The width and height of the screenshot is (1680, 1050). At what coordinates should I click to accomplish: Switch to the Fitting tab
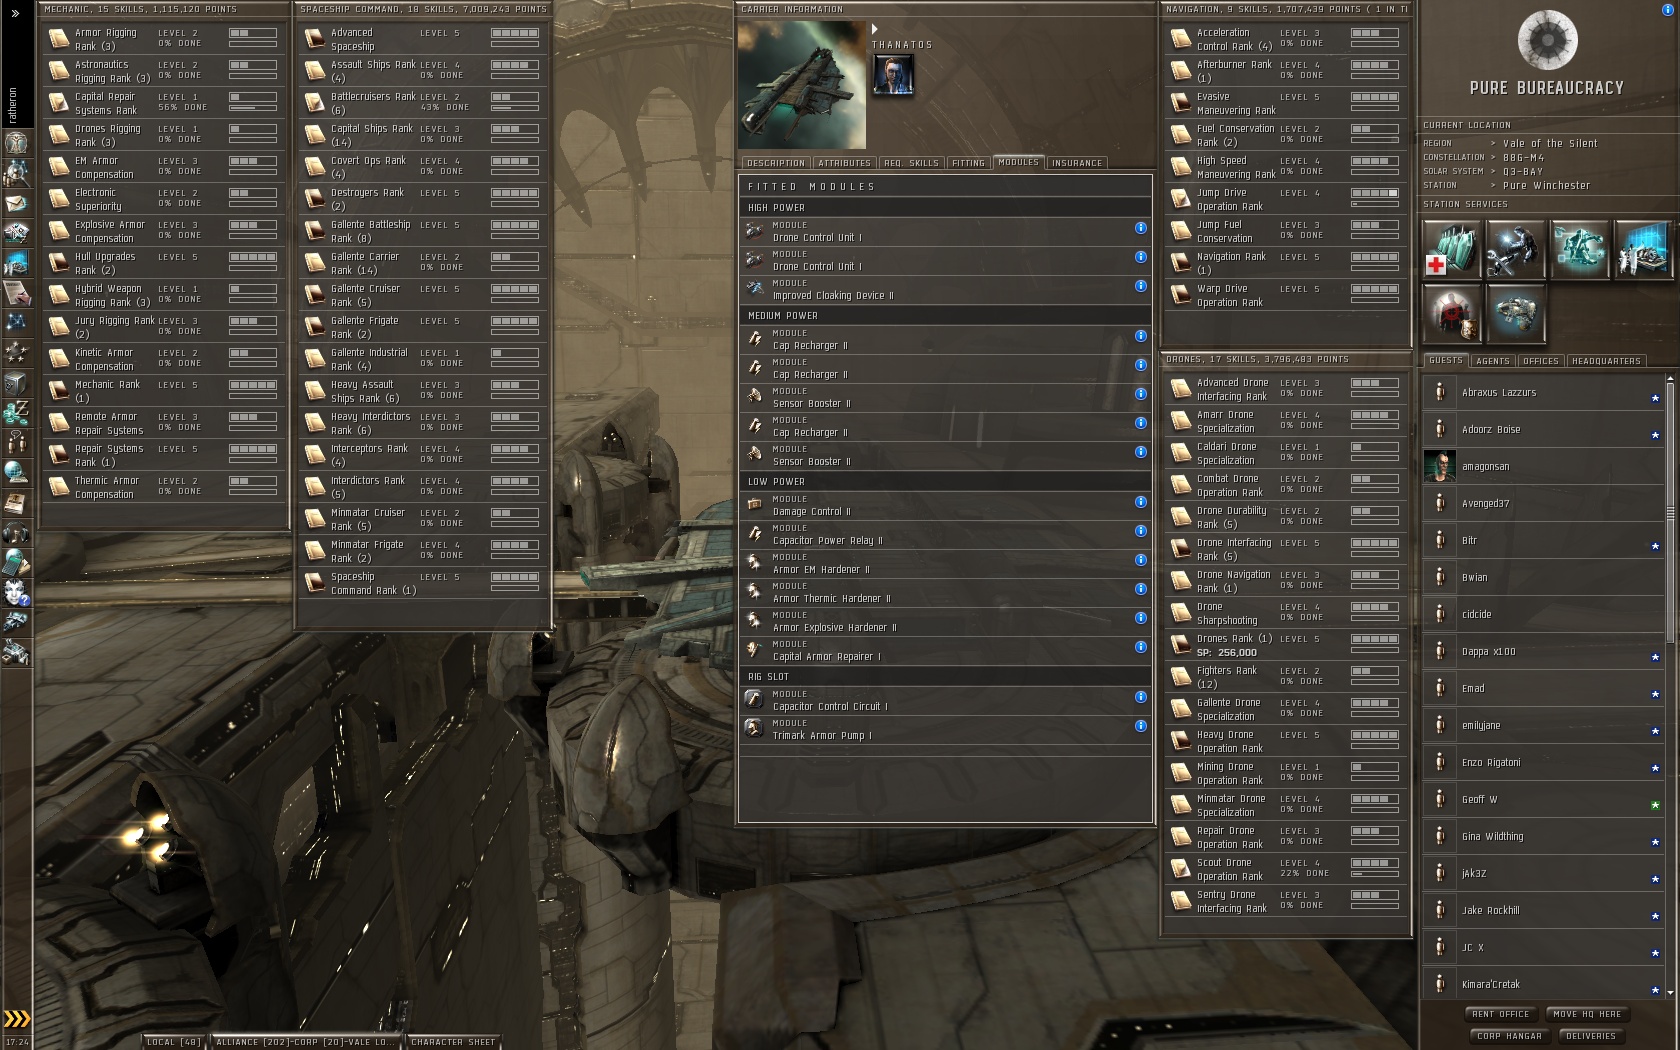(968, 163)
